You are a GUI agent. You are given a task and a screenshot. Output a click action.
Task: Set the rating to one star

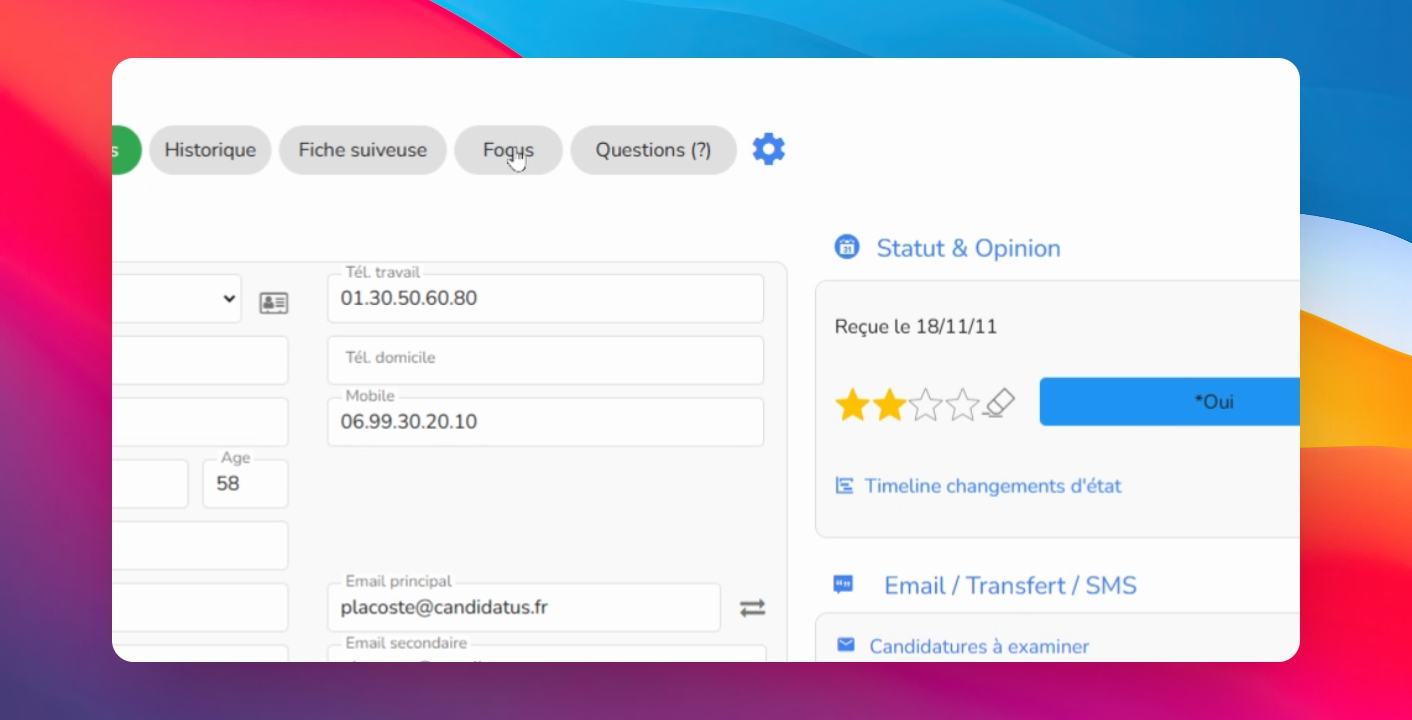[852, 405]
